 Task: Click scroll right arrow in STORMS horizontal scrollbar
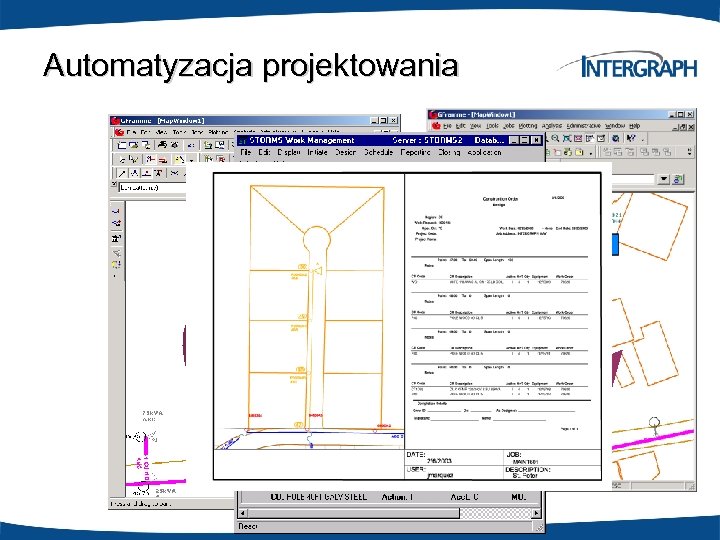(536, 513)
